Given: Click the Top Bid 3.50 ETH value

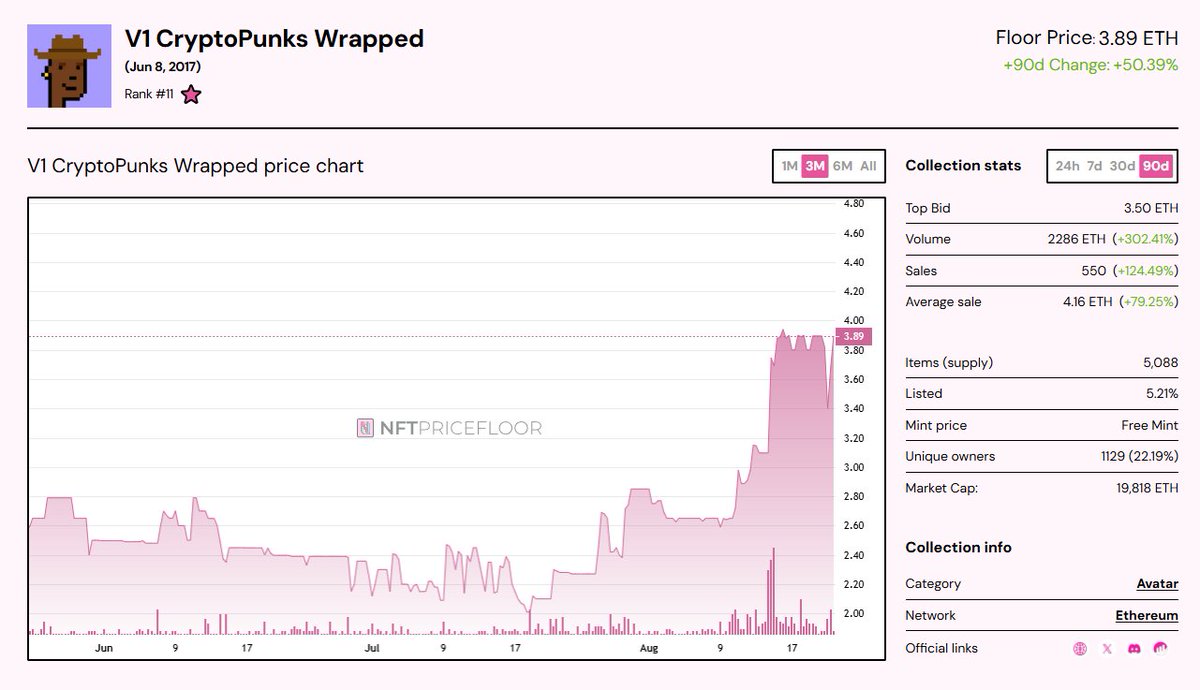Looking at the screenshot, I should (x=1151, y=209).
